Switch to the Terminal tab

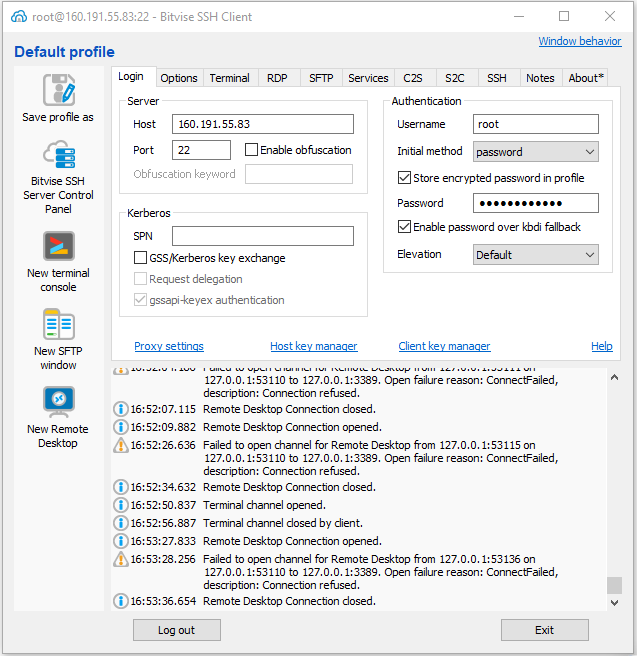(x=230, y=78)
